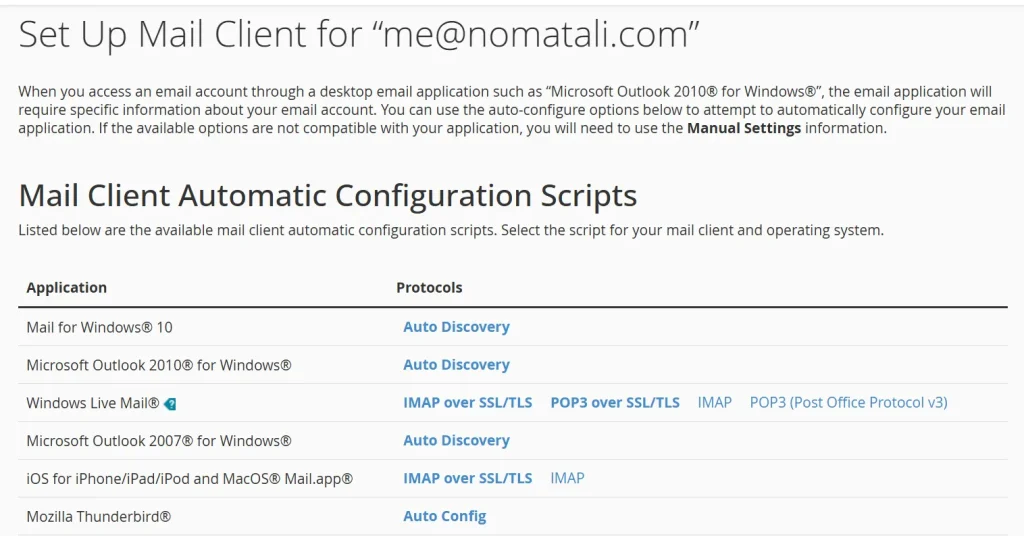Click the bold Manual Settings text
1024x536 pixels.
(744, 128)
